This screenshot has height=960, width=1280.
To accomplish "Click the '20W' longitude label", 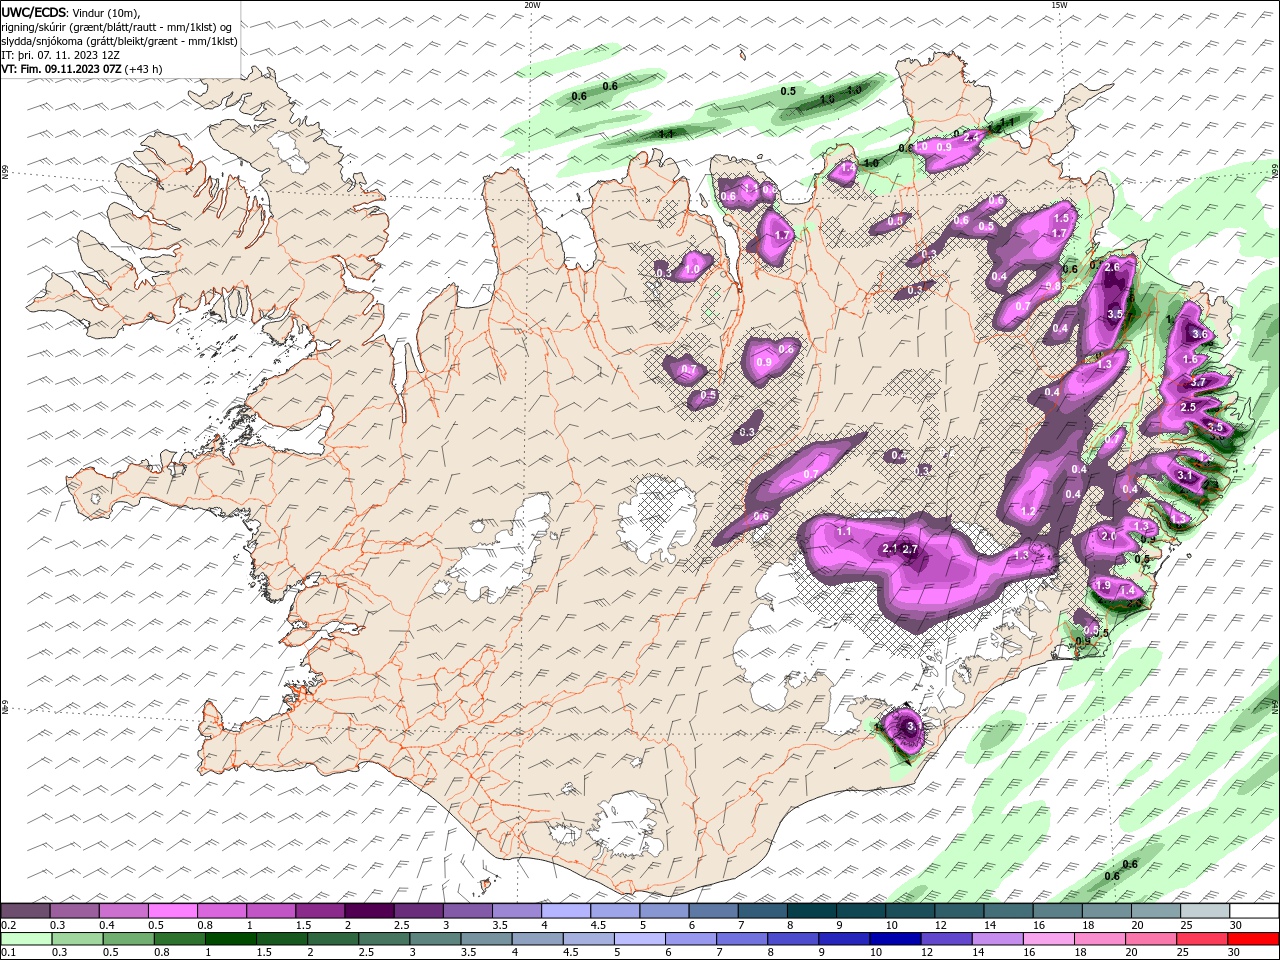I will [x=532, y=5].
